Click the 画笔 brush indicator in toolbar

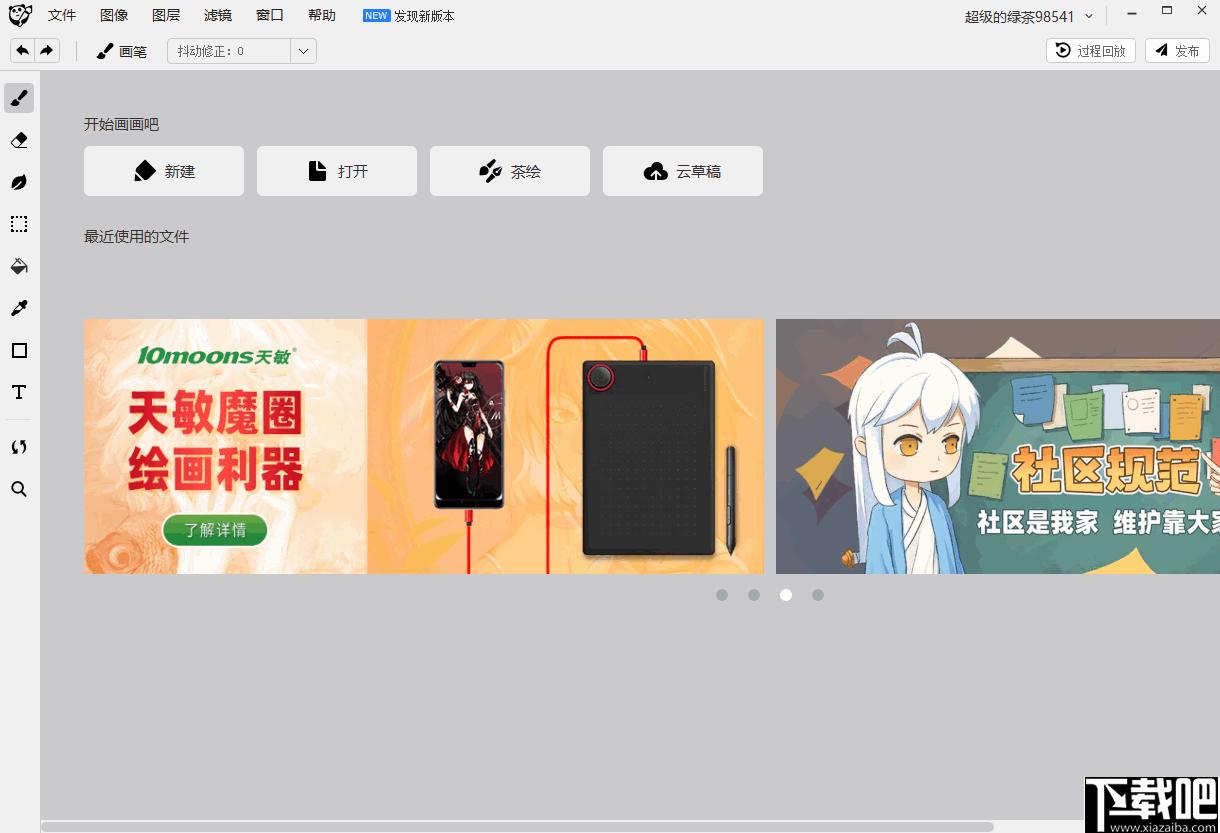(x=121, y=51)
